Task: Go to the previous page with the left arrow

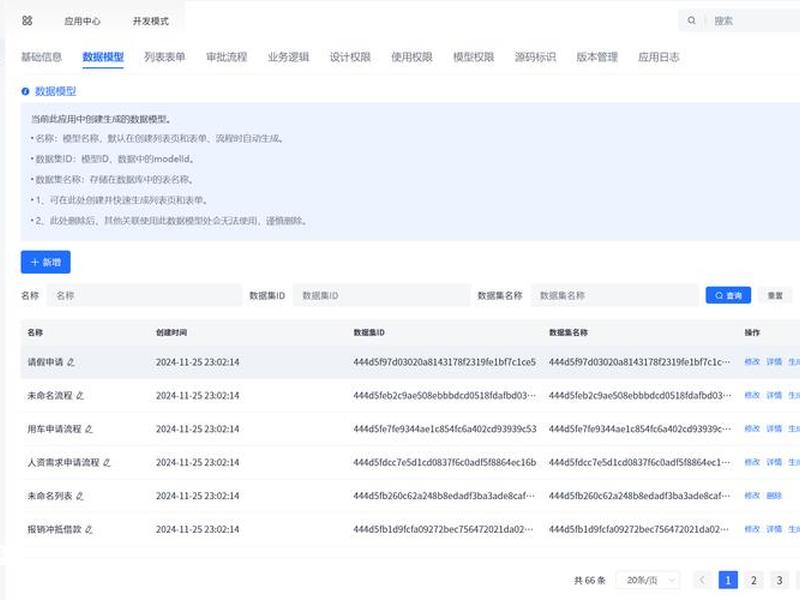Action: point(702,580)
